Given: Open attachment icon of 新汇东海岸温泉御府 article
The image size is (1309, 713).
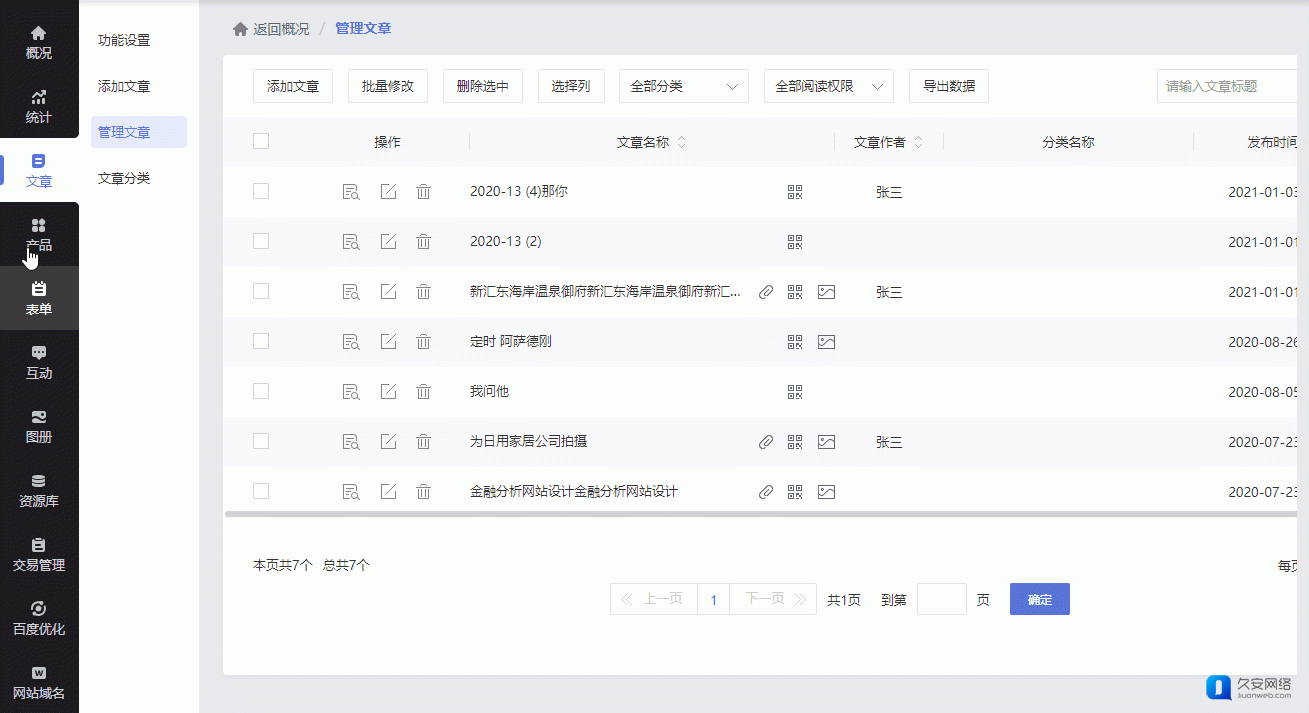Looking at the screenshot, I should point(766,292).
